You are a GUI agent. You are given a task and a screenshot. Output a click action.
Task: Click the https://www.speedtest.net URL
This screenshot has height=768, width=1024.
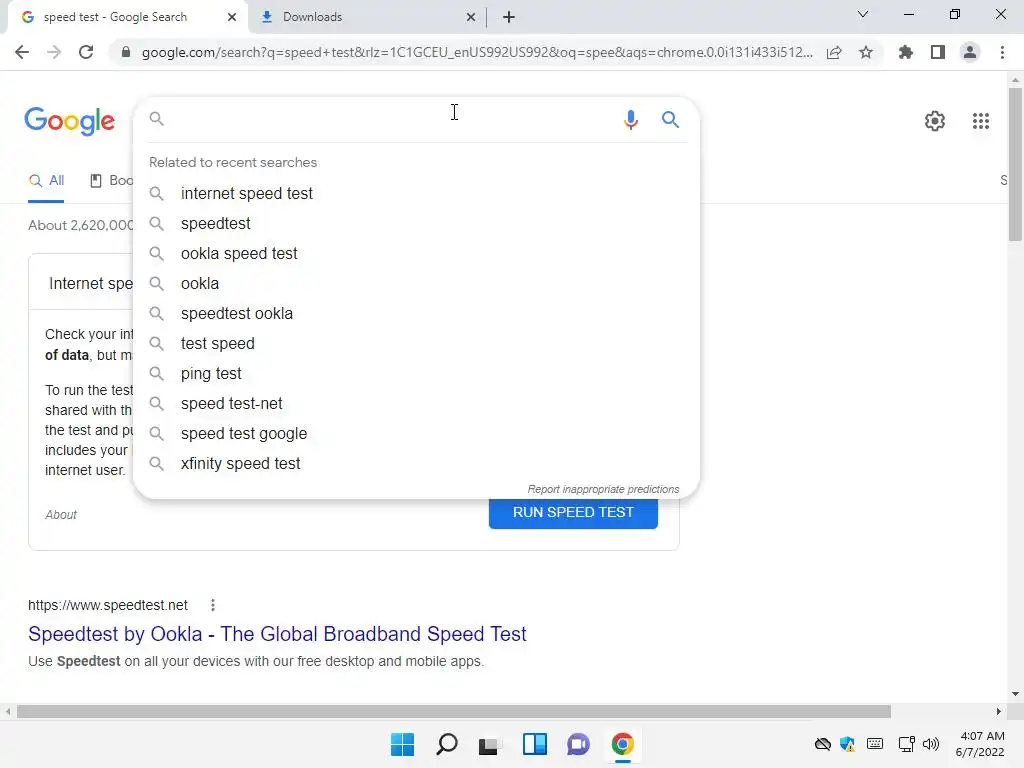pos(108,605)
